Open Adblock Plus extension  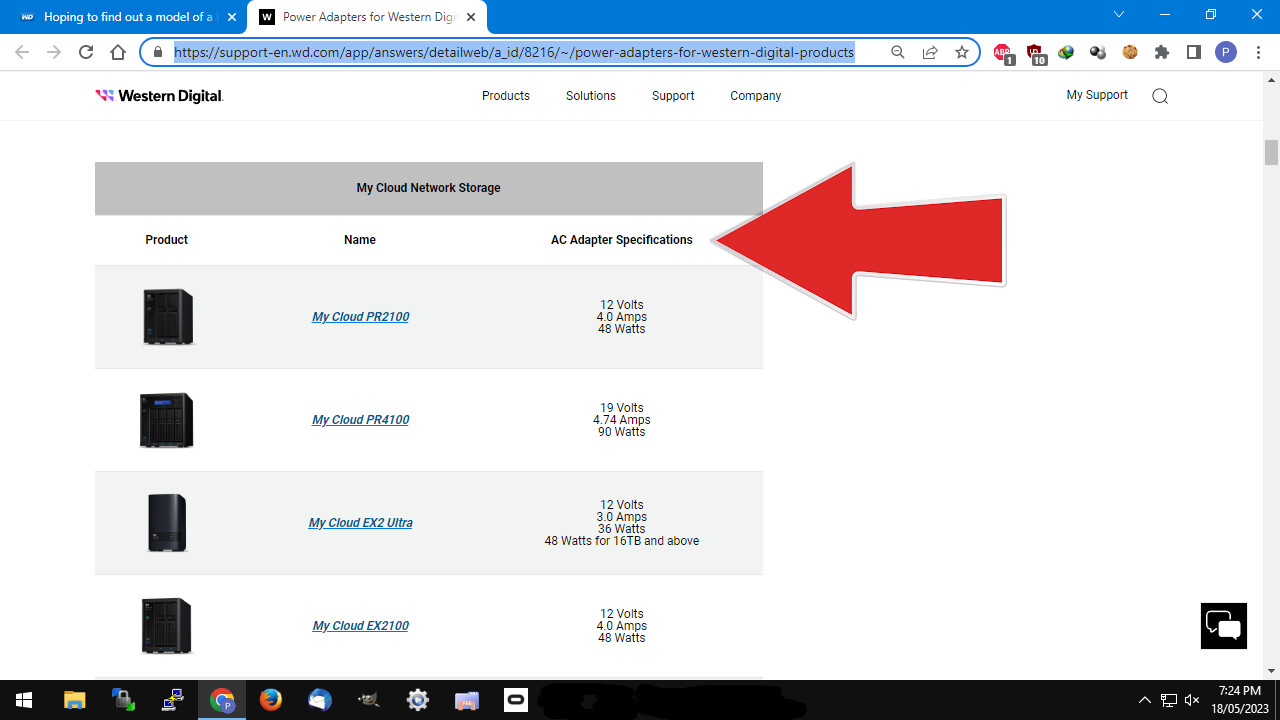1004,53
